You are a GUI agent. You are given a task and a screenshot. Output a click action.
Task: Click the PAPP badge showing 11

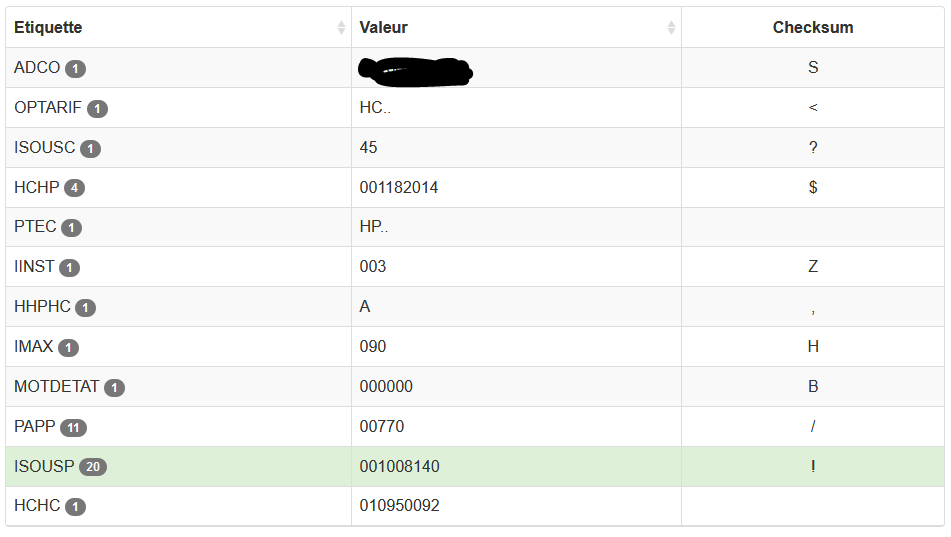pyautogui.click(x=73, y=428)
